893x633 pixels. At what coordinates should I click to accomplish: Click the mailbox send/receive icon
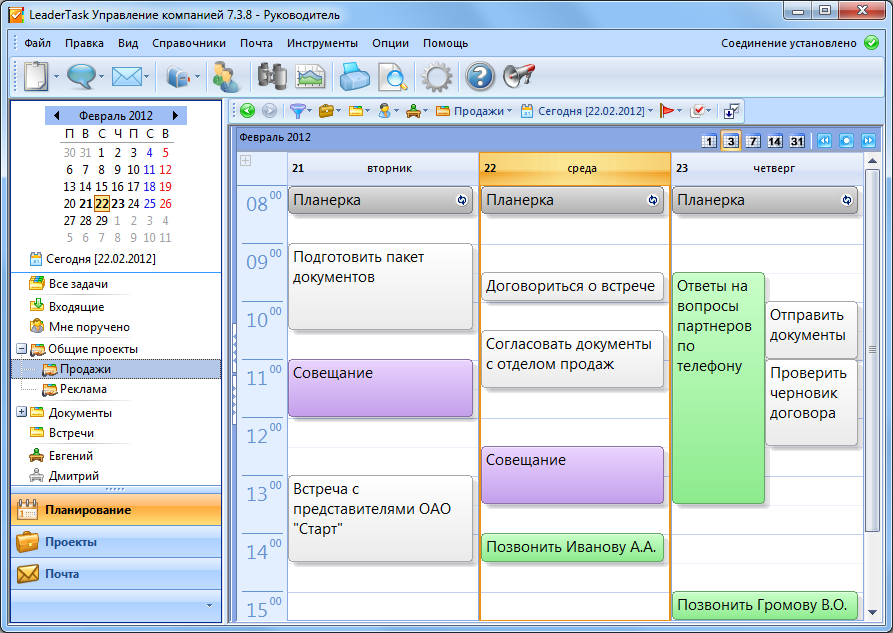[178, 77]
